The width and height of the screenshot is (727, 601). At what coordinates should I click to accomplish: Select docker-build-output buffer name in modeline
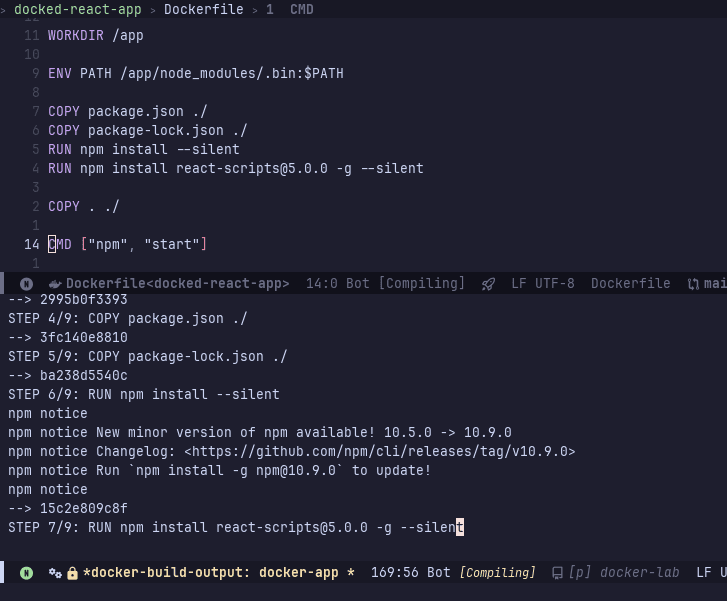218,573
